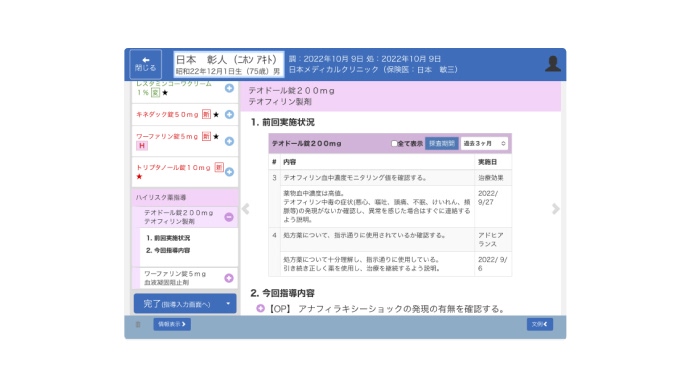Click the black star beside キネダック錠50mg
Image resolution: width=690 pixels, height=388 pixels.
click(x=216, y=114)
